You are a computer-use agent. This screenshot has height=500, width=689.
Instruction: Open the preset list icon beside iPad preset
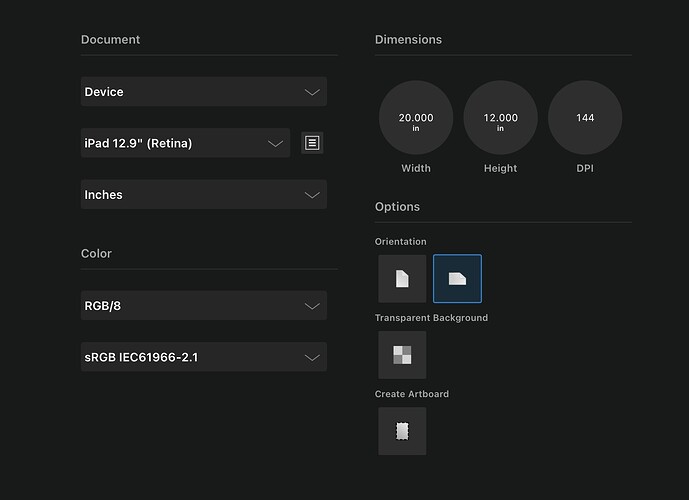(312, 143)
